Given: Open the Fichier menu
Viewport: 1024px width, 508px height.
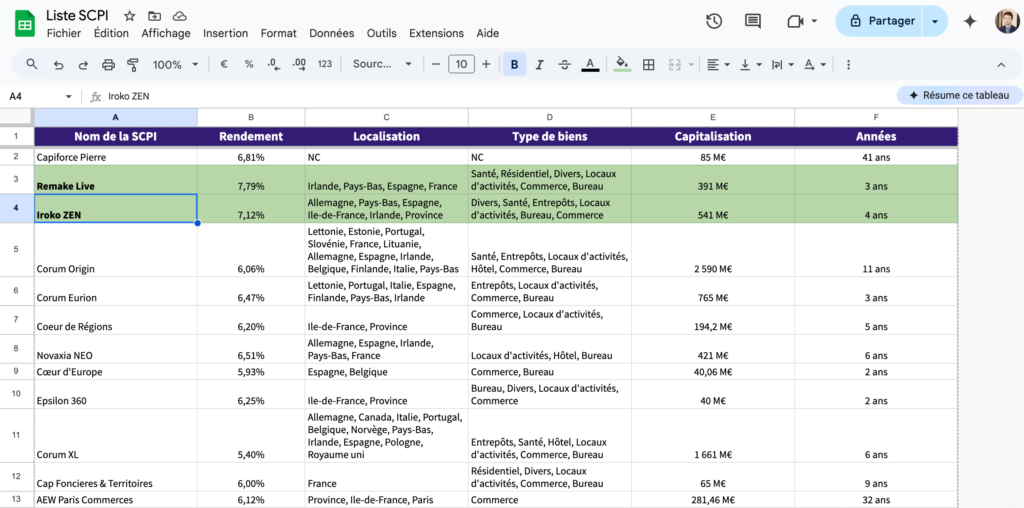Looking at the screenshot, I should [63, 33].
